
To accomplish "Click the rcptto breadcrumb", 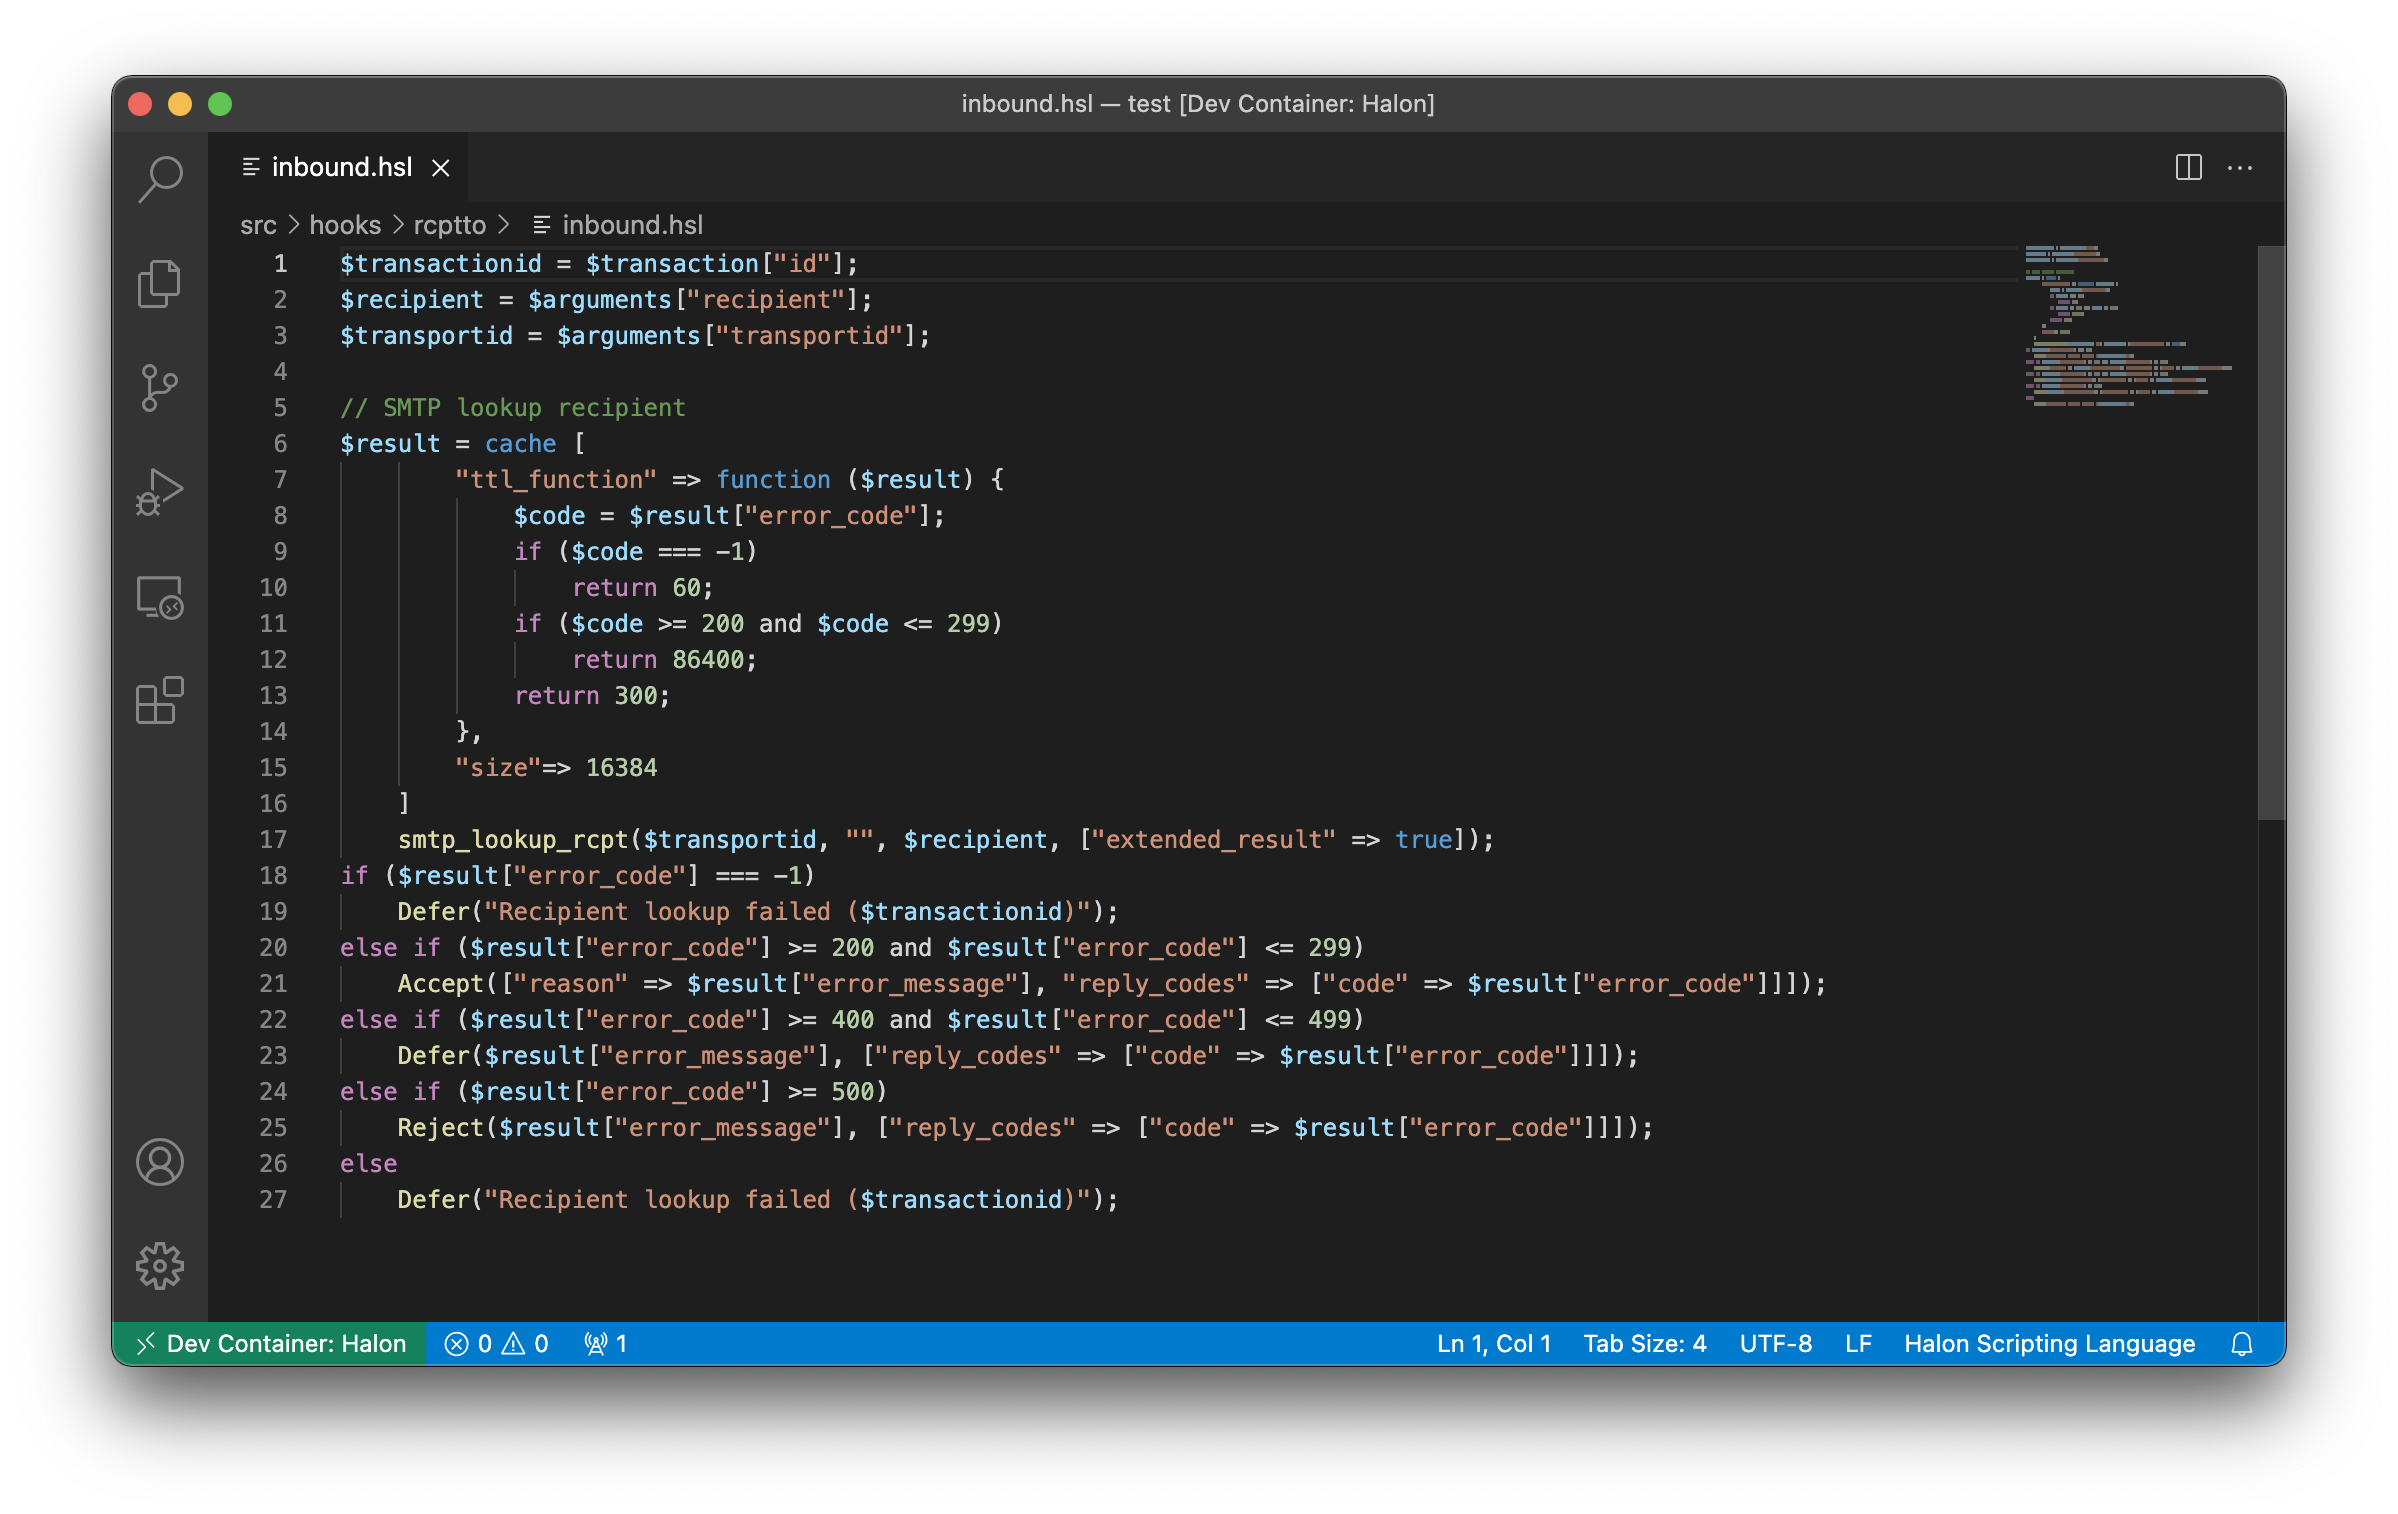I will pos(449,225).
